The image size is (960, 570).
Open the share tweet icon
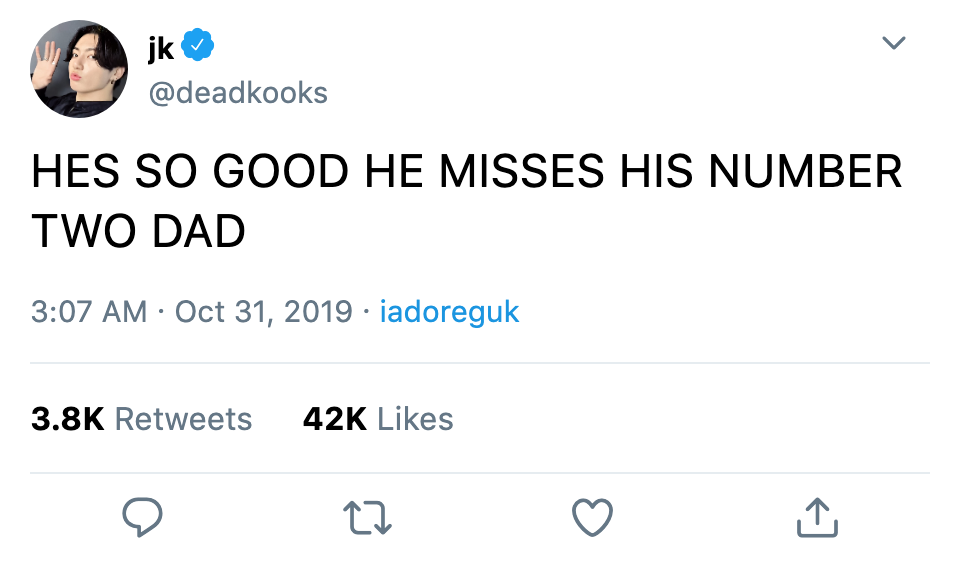pyautogui.click(x=817, y=517)
